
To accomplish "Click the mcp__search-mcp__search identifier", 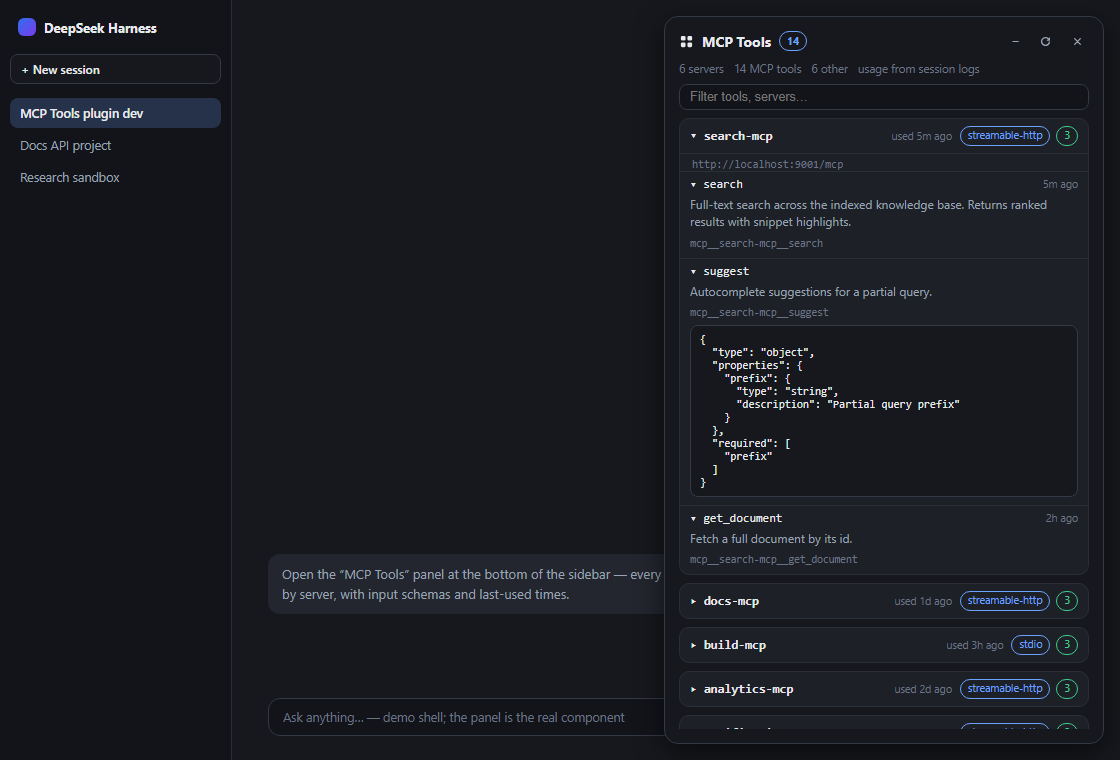I will [756, 244].
